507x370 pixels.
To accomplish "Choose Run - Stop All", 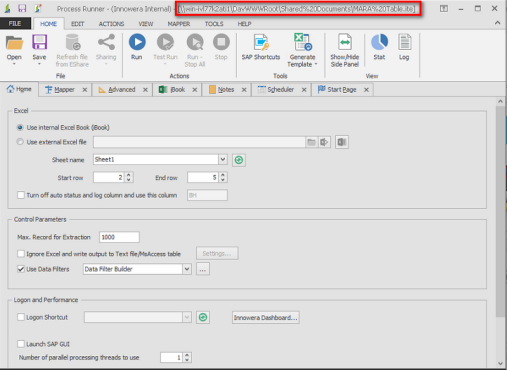I will [195, 51].
